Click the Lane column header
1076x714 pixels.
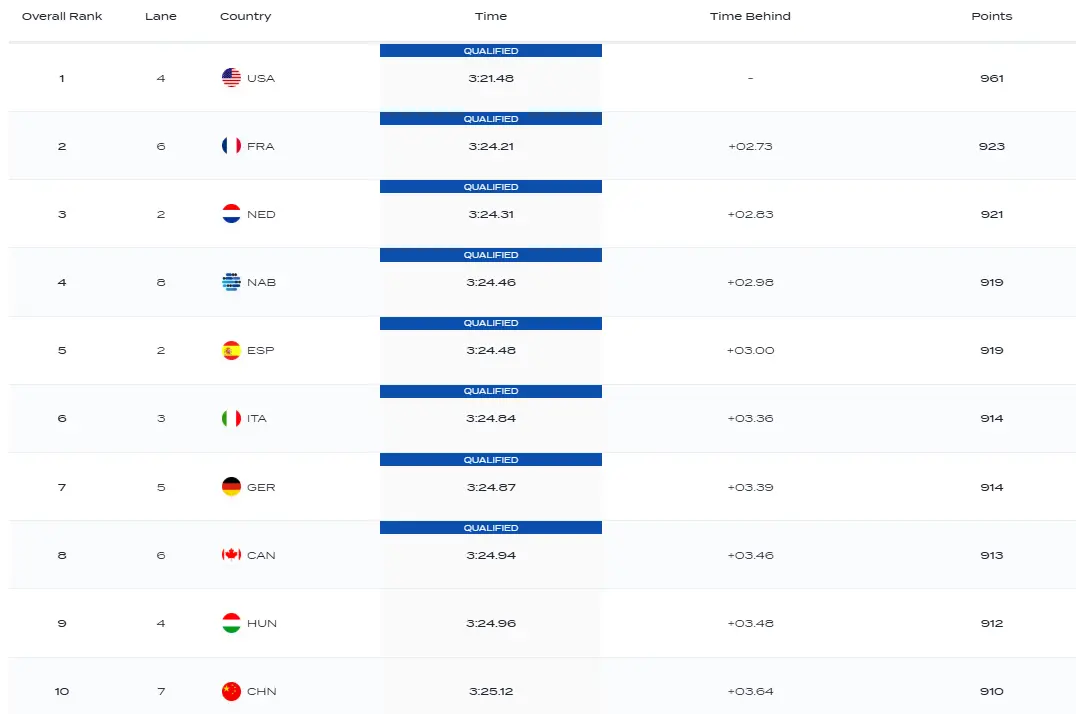coord(161,16)
